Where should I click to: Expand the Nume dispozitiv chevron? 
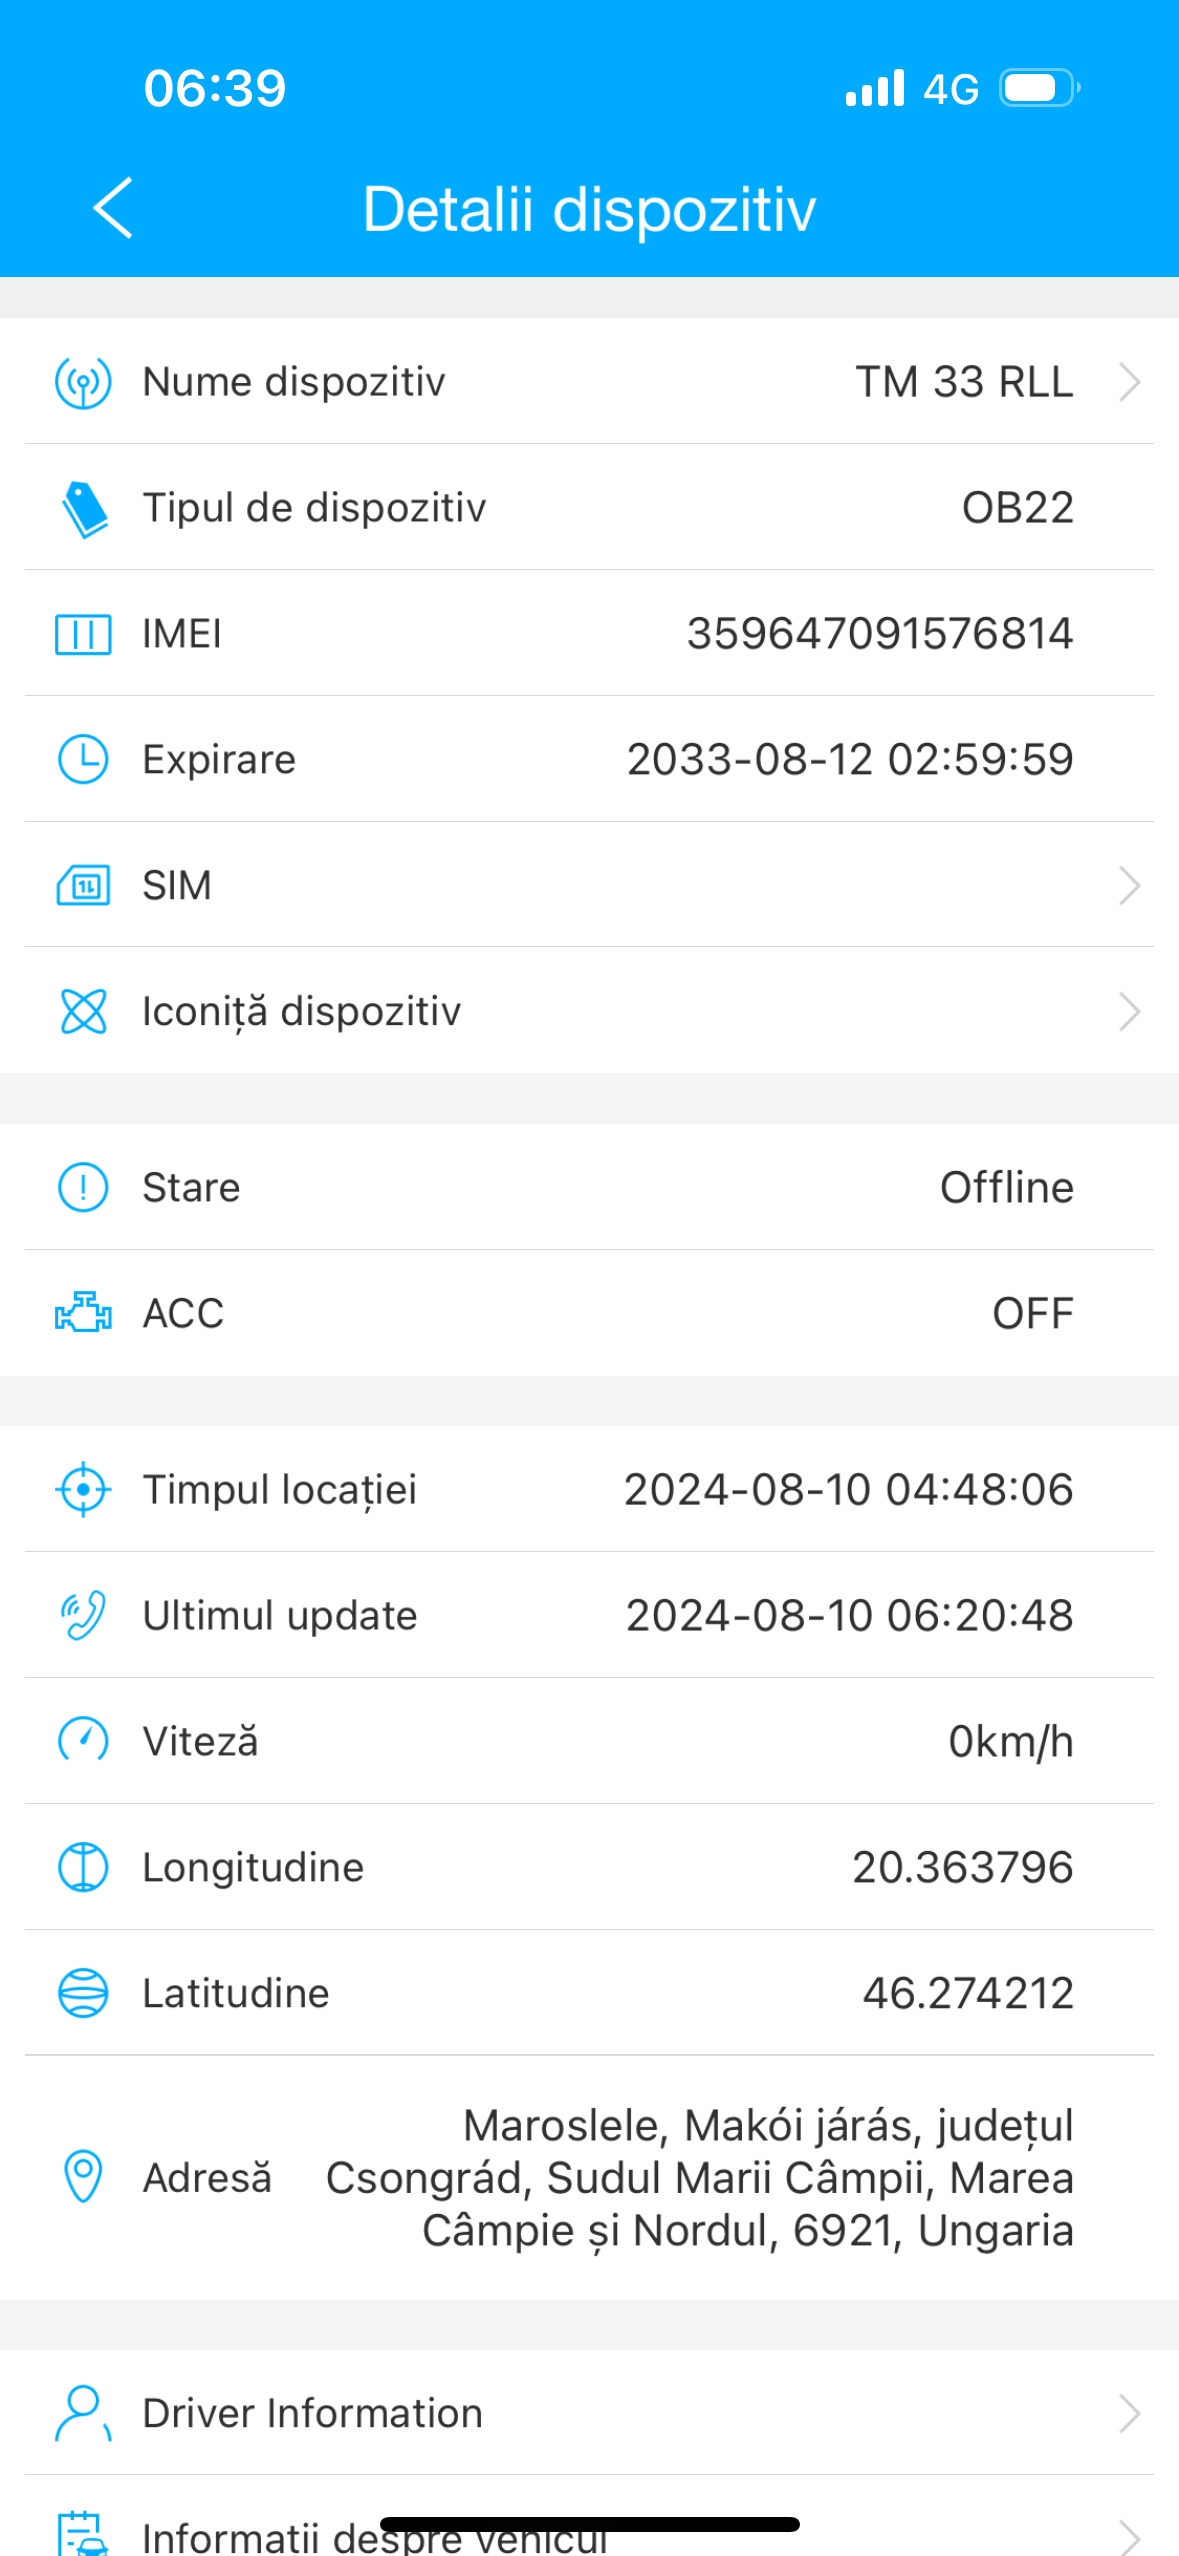click(1129, 382)
